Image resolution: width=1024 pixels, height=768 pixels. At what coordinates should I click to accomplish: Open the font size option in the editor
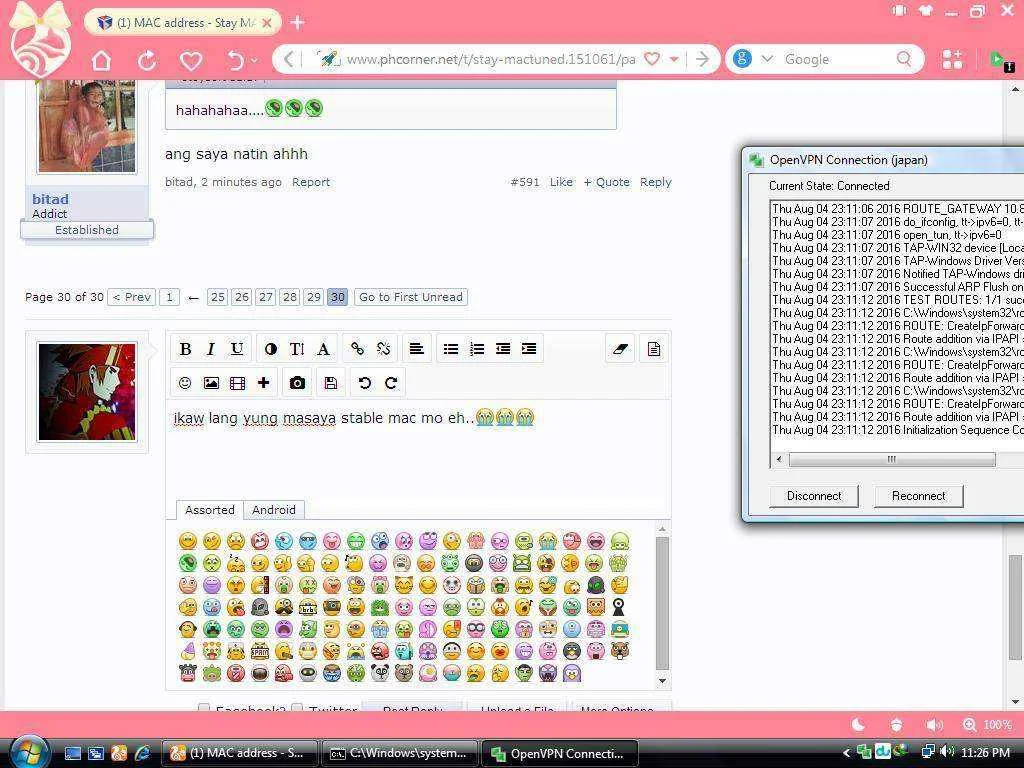tap(296, 349)
